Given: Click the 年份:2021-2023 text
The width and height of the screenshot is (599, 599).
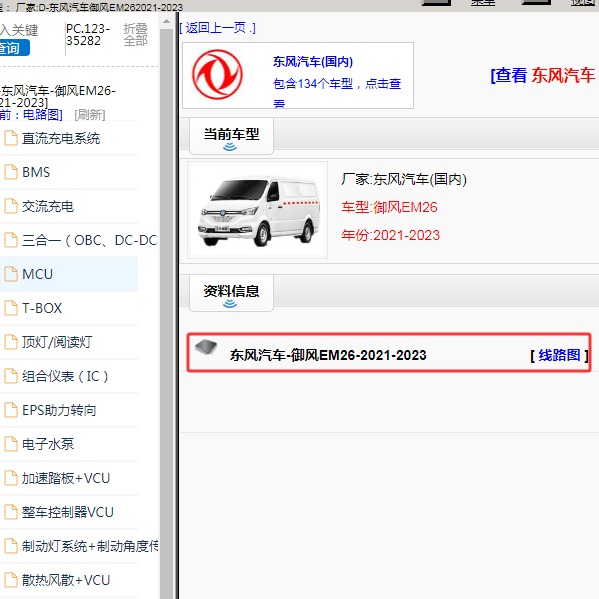Looking at the screenshot, I should point(390,235).
